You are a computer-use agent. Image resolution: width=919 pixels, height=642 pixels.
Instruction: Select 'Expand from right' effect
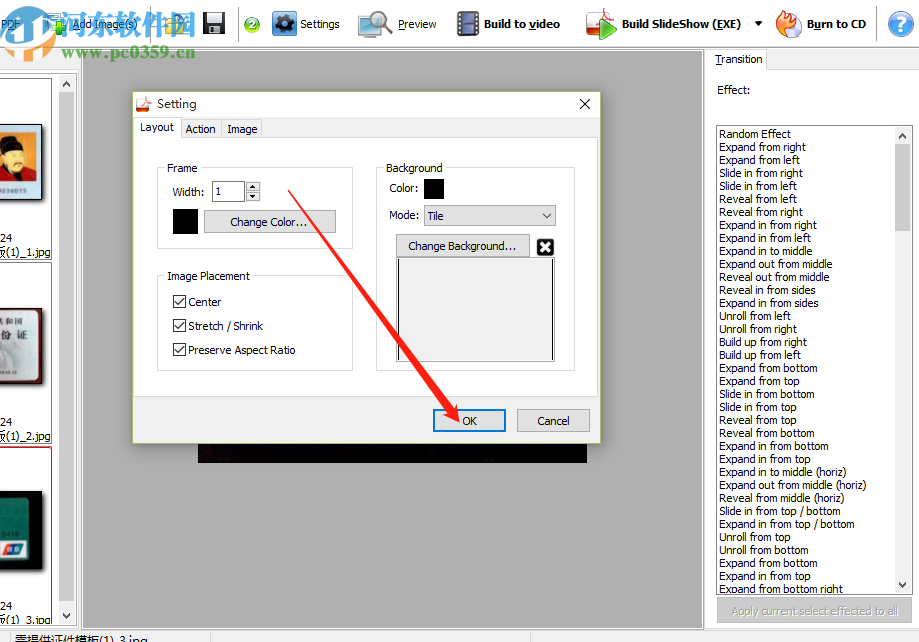[762, 147]
